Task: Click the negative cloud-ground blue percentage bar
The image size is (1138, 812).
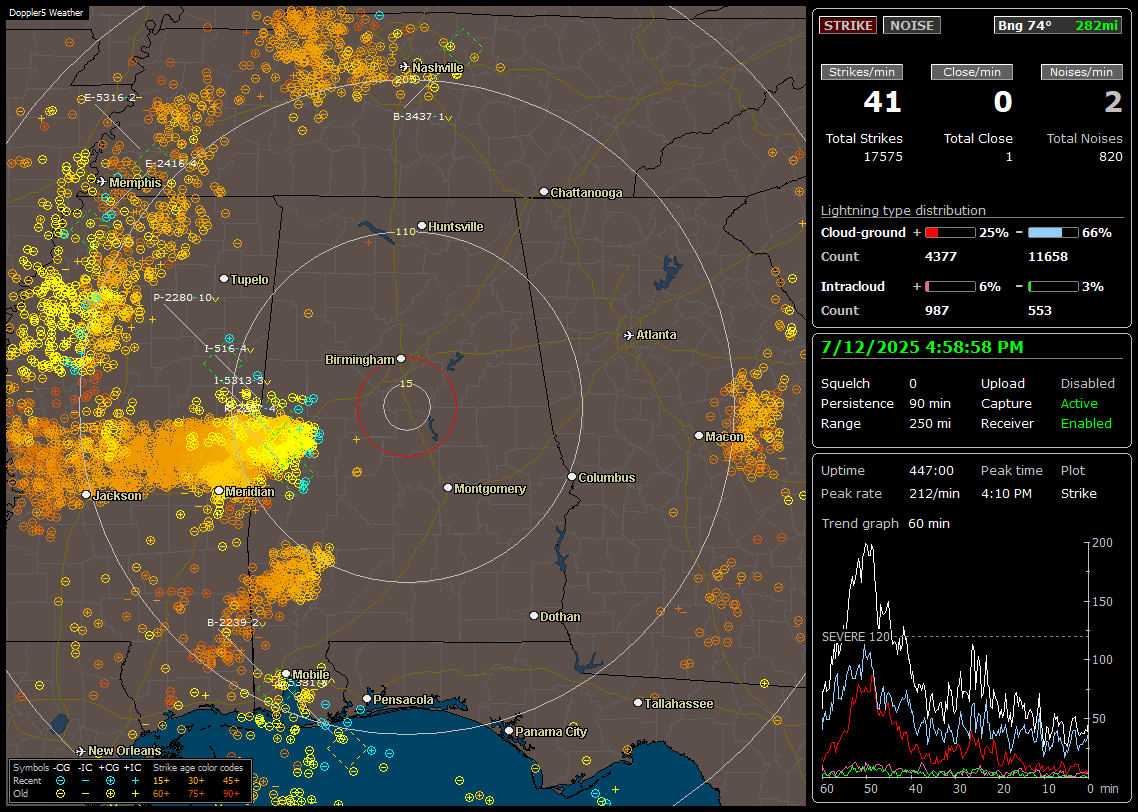Action: (1053, 233)
